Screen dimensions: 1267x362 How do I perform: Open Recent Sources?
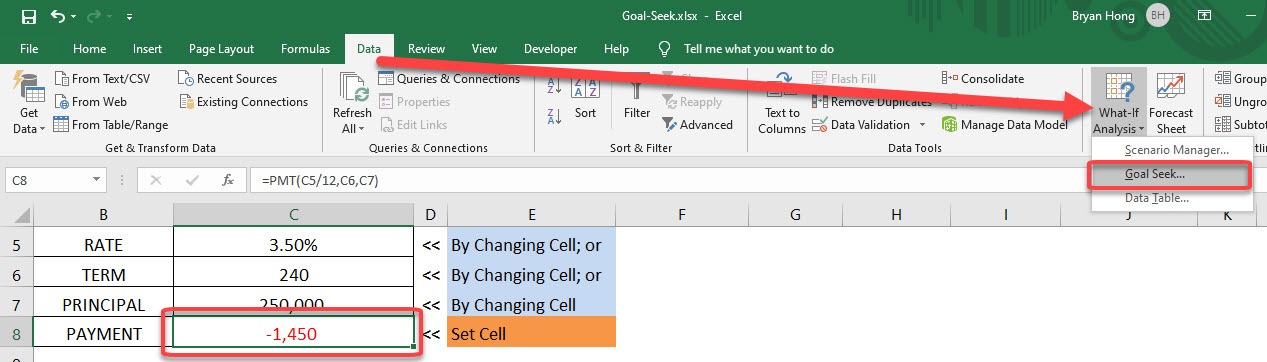[x=227, y=79]
